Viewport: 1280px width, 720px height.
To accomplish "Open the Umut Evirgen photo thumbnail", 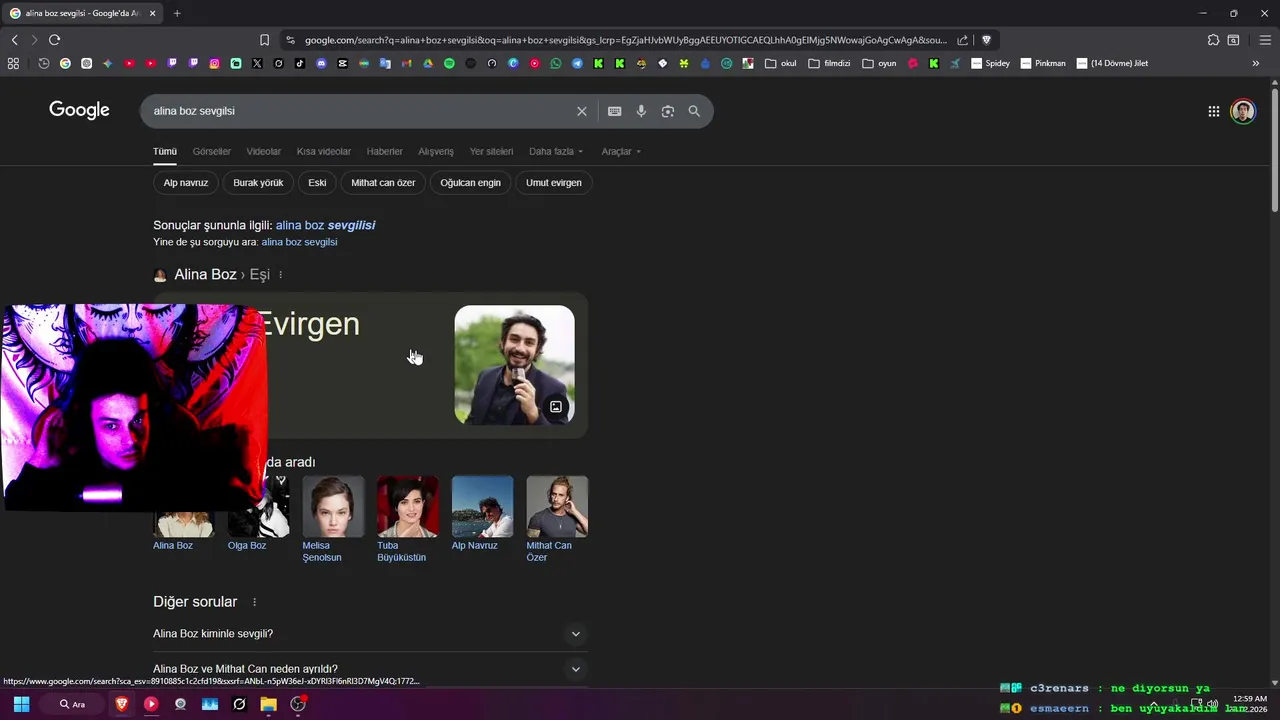I will coord(514,365).
